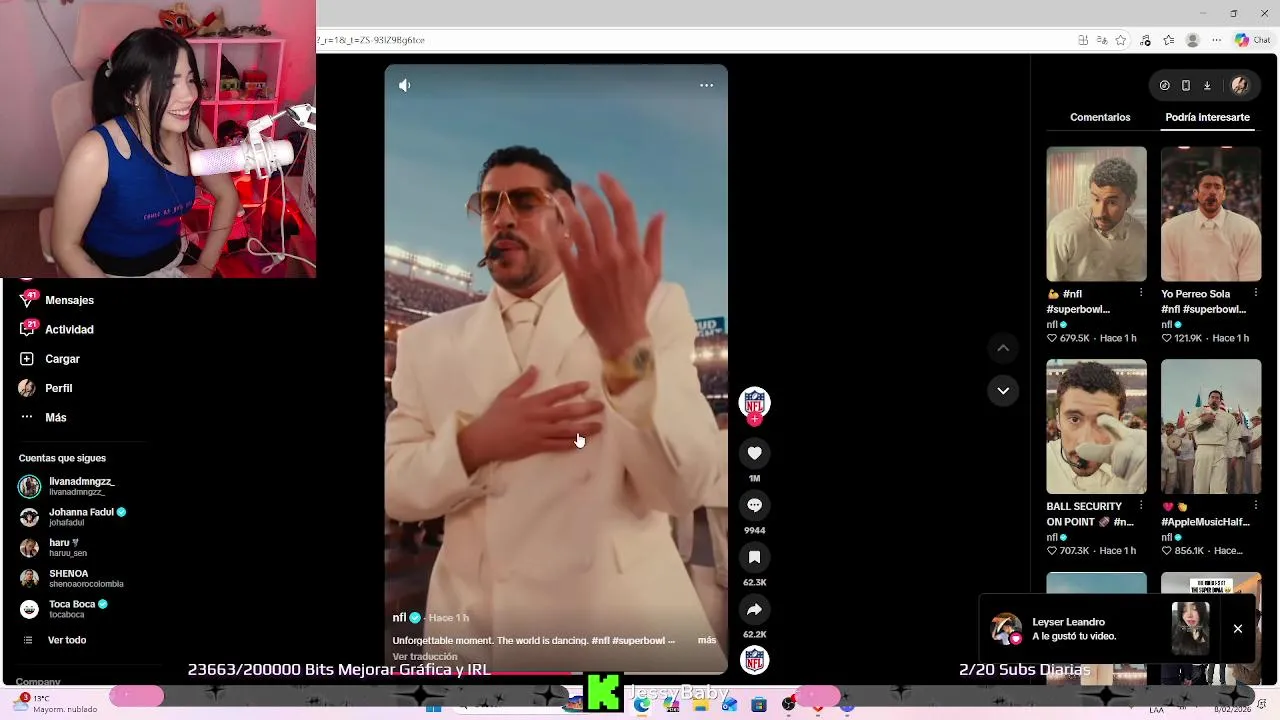This screenshot has height=720, width=1280.
Task: Open Copilot Chat in the browser
Action: tap(1252, 40)
